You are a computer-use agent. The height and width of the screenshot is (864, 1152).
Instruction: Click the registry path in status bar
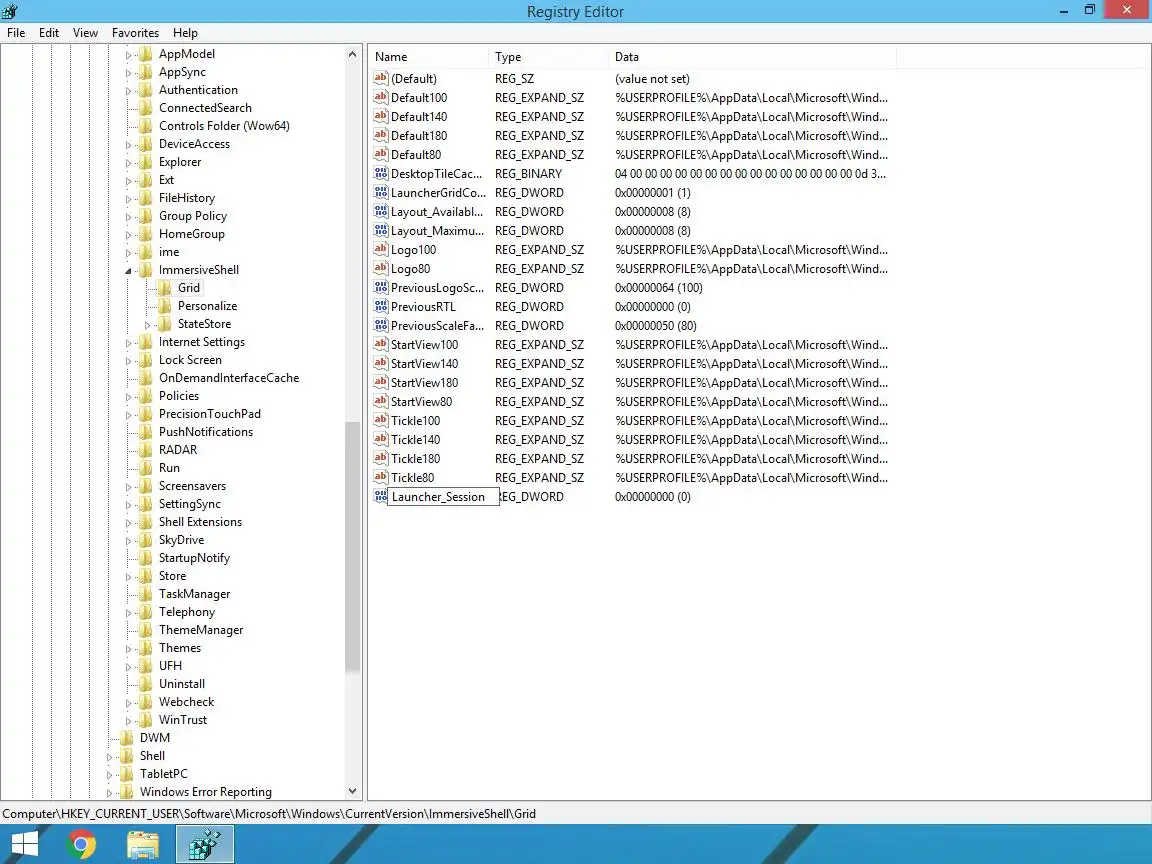point(269,813)
